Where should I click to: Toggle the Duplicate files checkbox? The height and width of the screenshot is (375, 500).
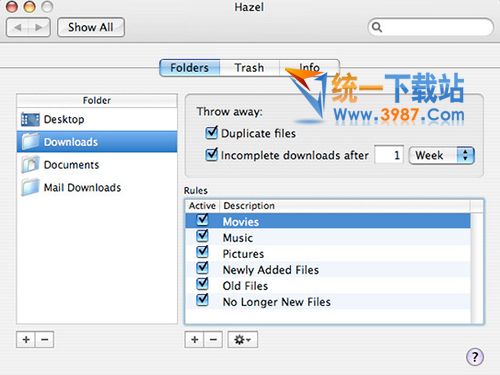212,133
